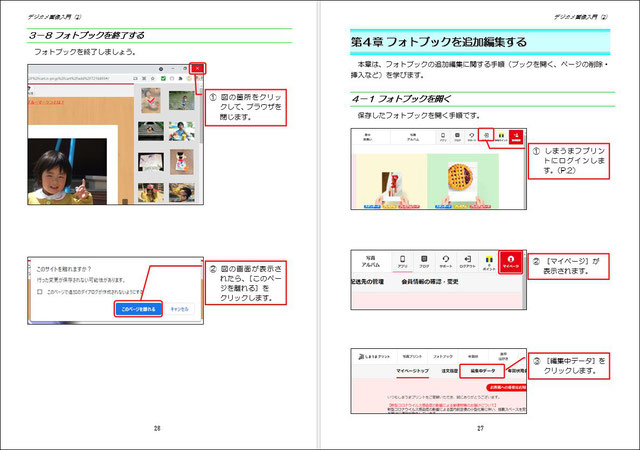
Task: Open 会員情報の確認・変更 menu item
Action: (430, 281)
